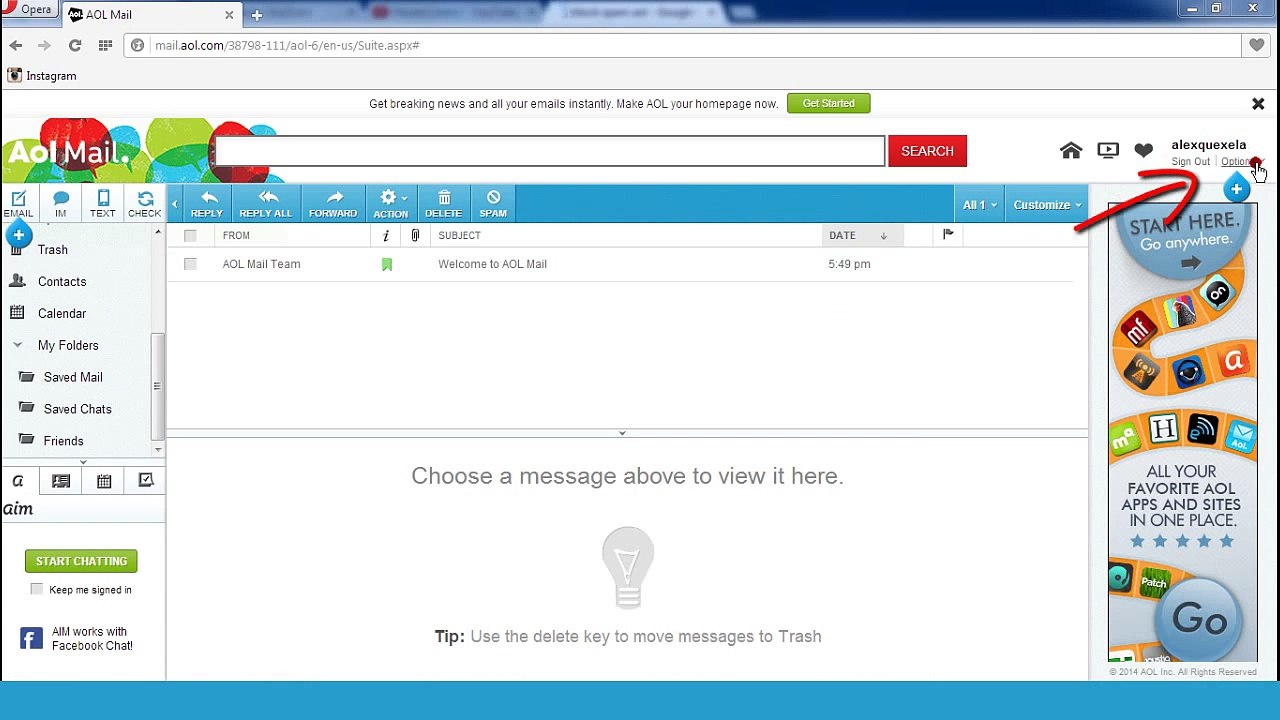Screen dimensions: 1280x720
Task: Reload the page in the browser
Action: (x=75, y=45)
